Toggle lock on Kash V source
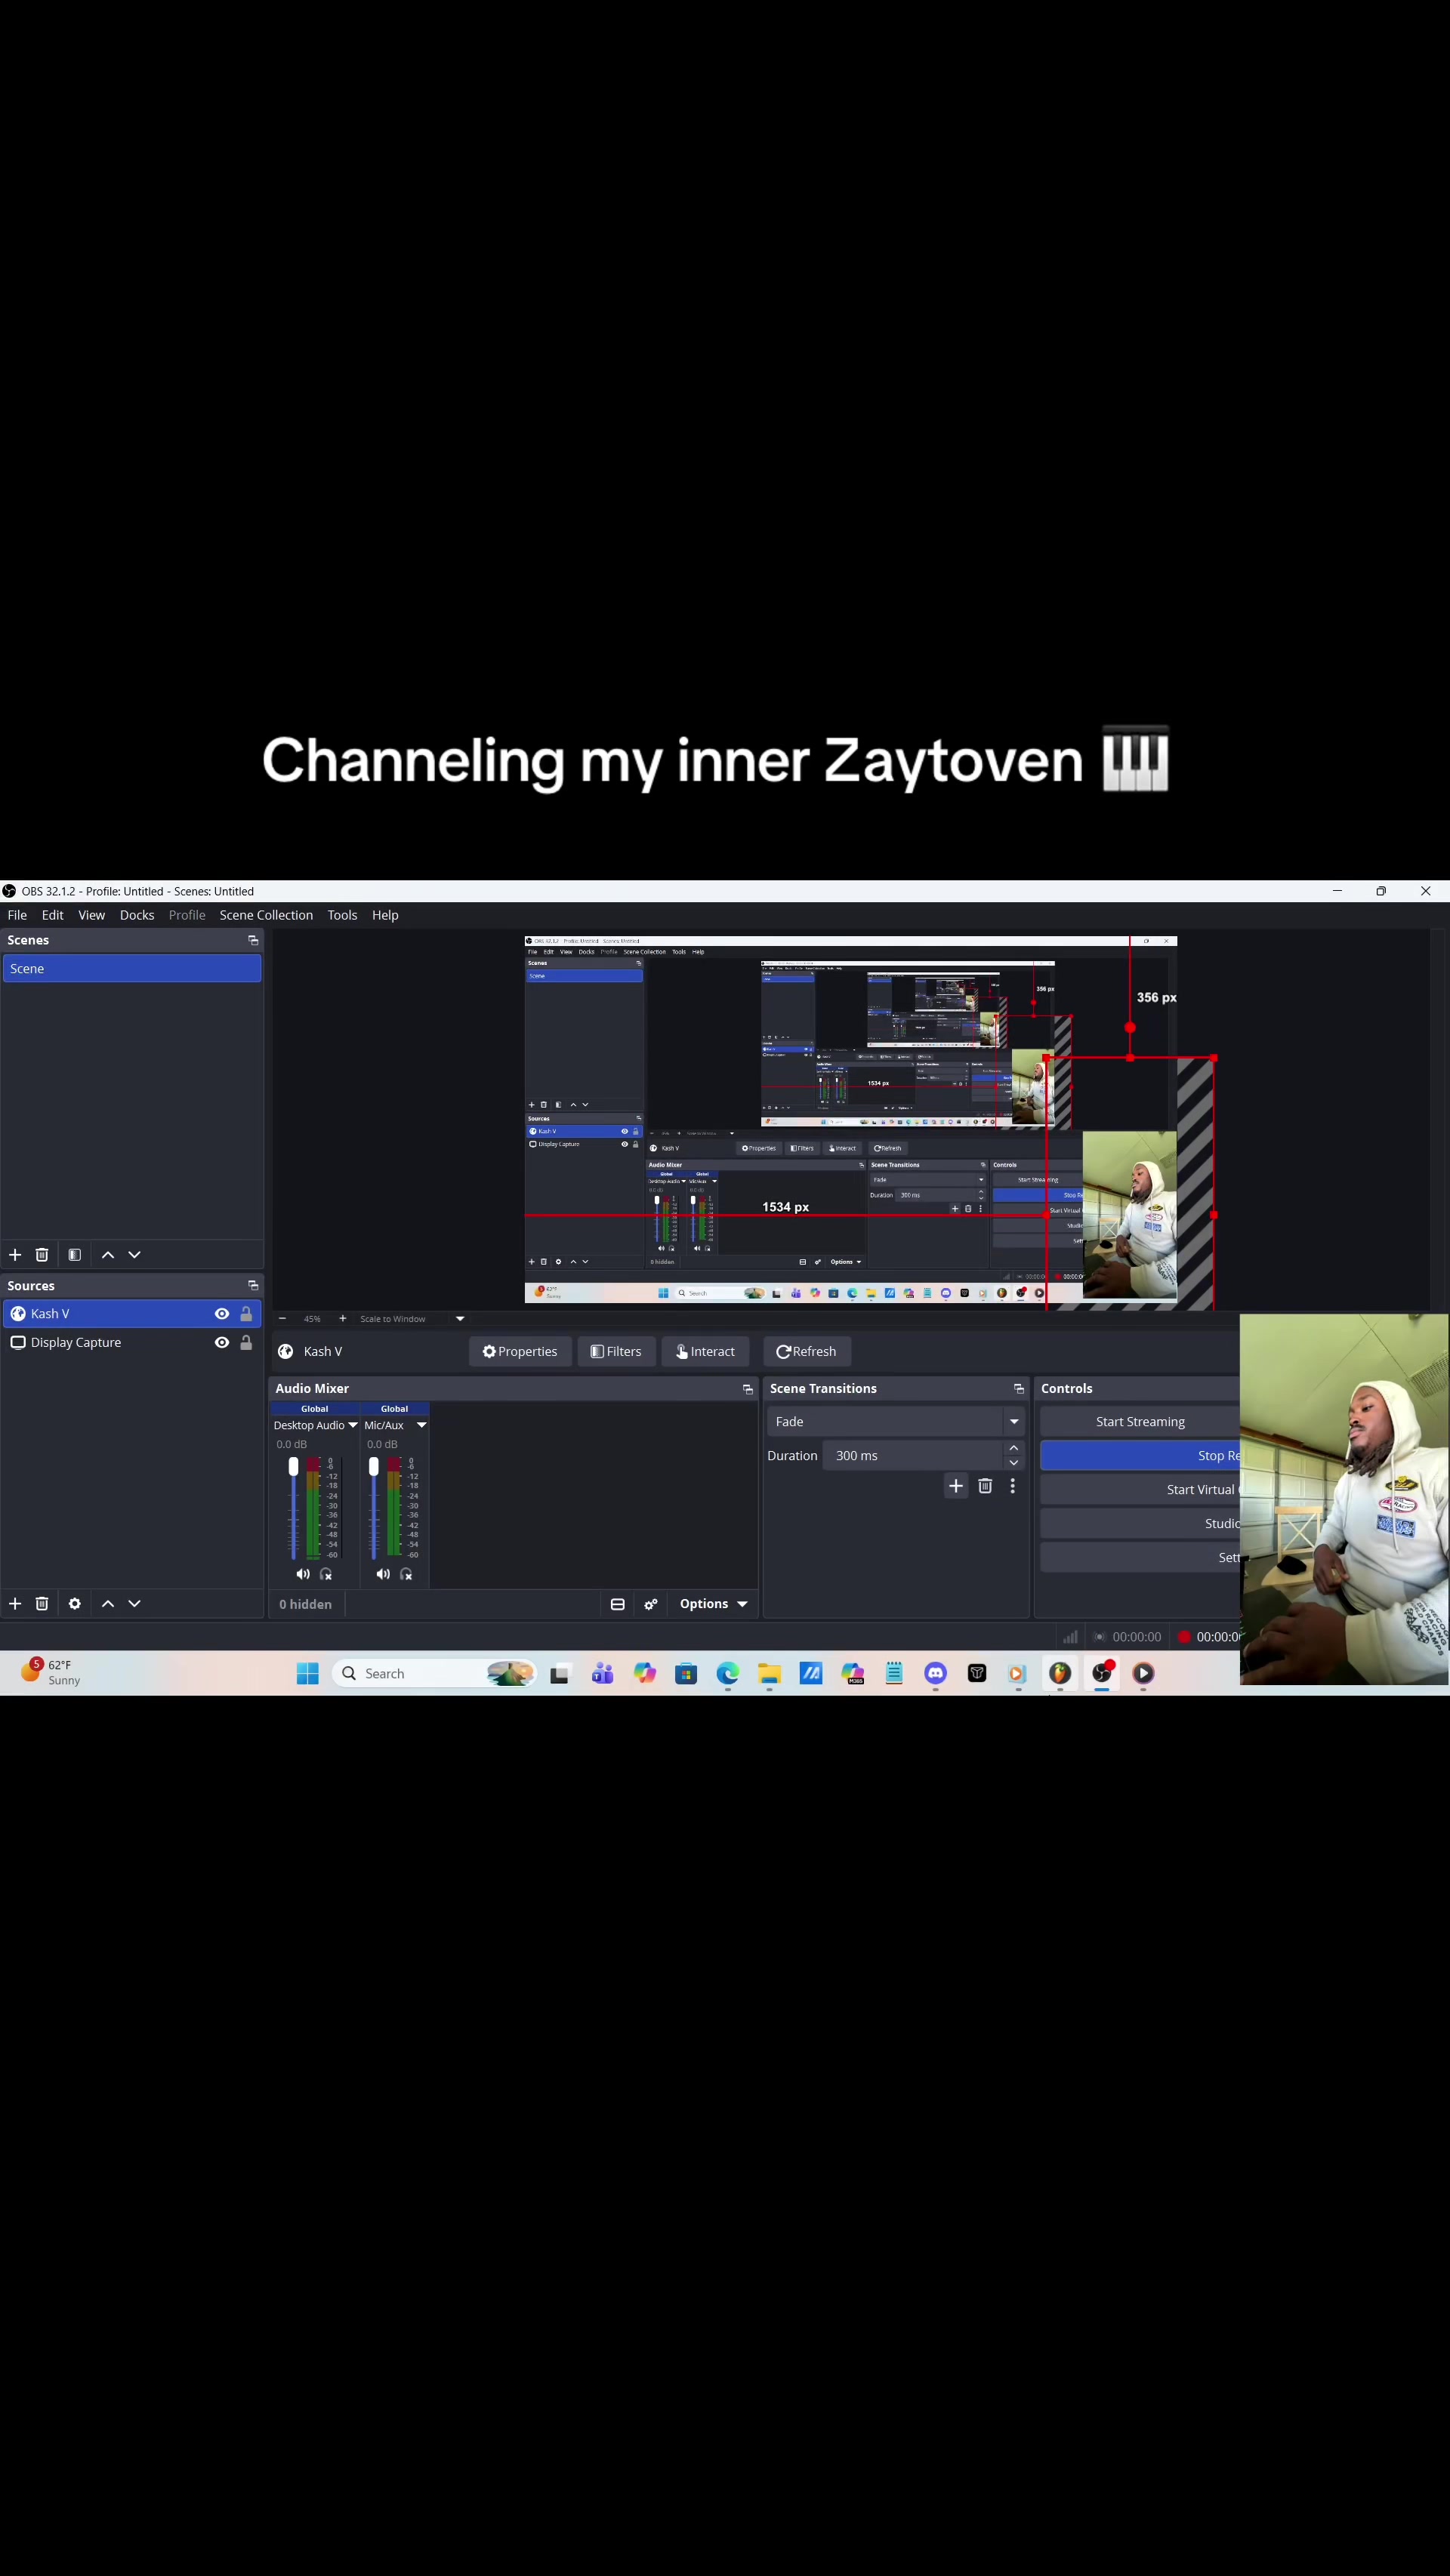This screenshot has width=1450, height=2576. pos(246,1314)
